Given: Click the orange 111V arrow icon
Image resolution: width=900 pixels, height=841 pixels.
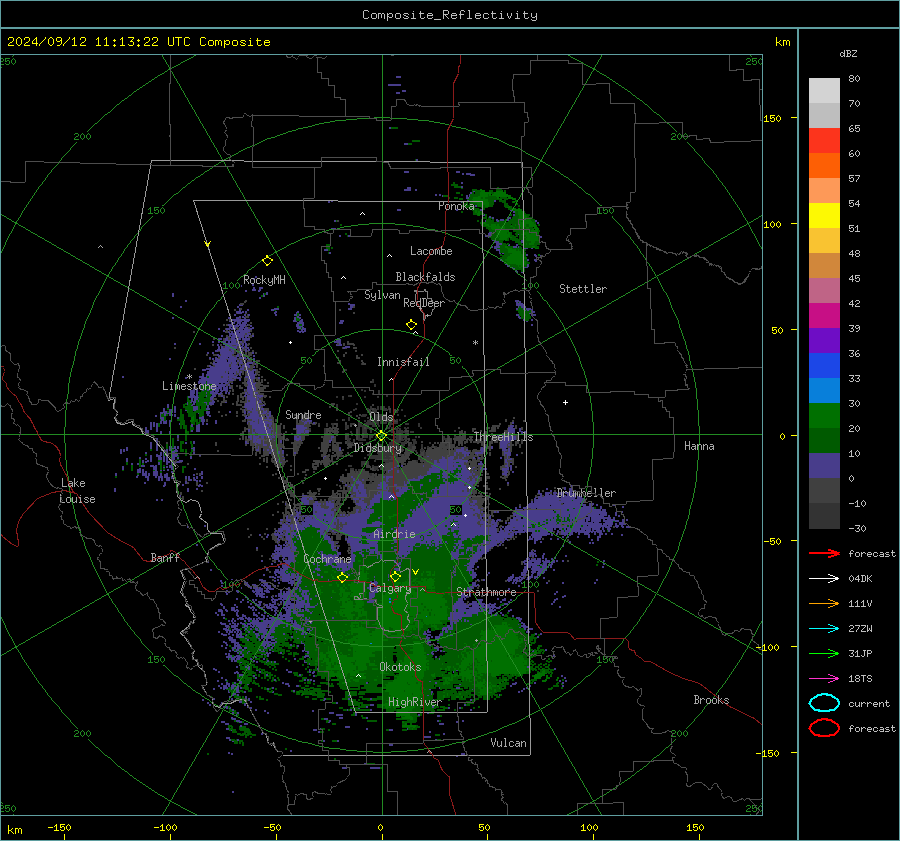Looking at the screenshot, I should click(x=824, y=603).
